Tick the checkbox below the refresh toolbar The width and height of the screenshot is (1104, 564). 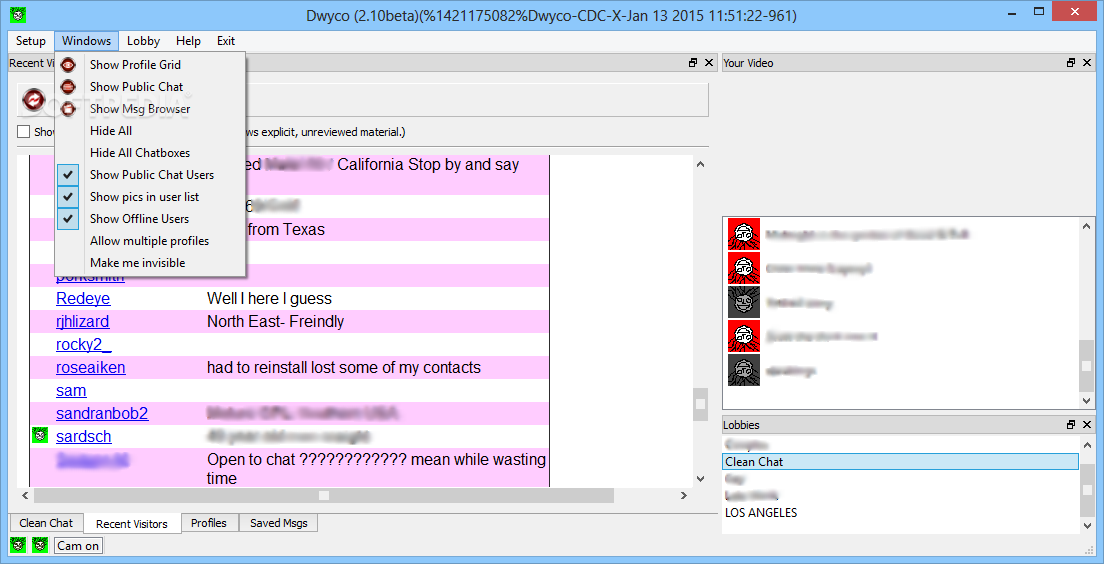point(24,132)
